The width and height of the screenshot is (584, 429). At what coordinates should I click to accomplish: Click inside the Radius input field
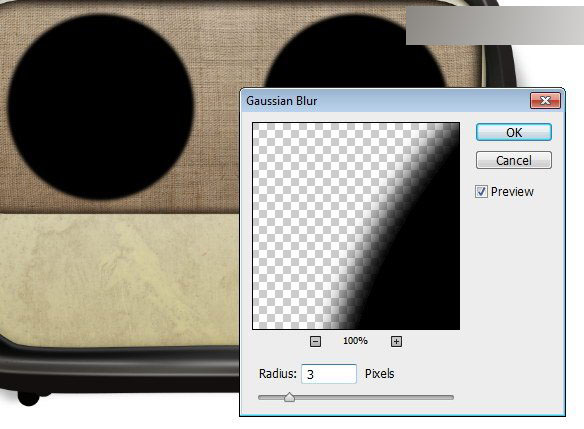pyautogui.click(x=329, y=374)
